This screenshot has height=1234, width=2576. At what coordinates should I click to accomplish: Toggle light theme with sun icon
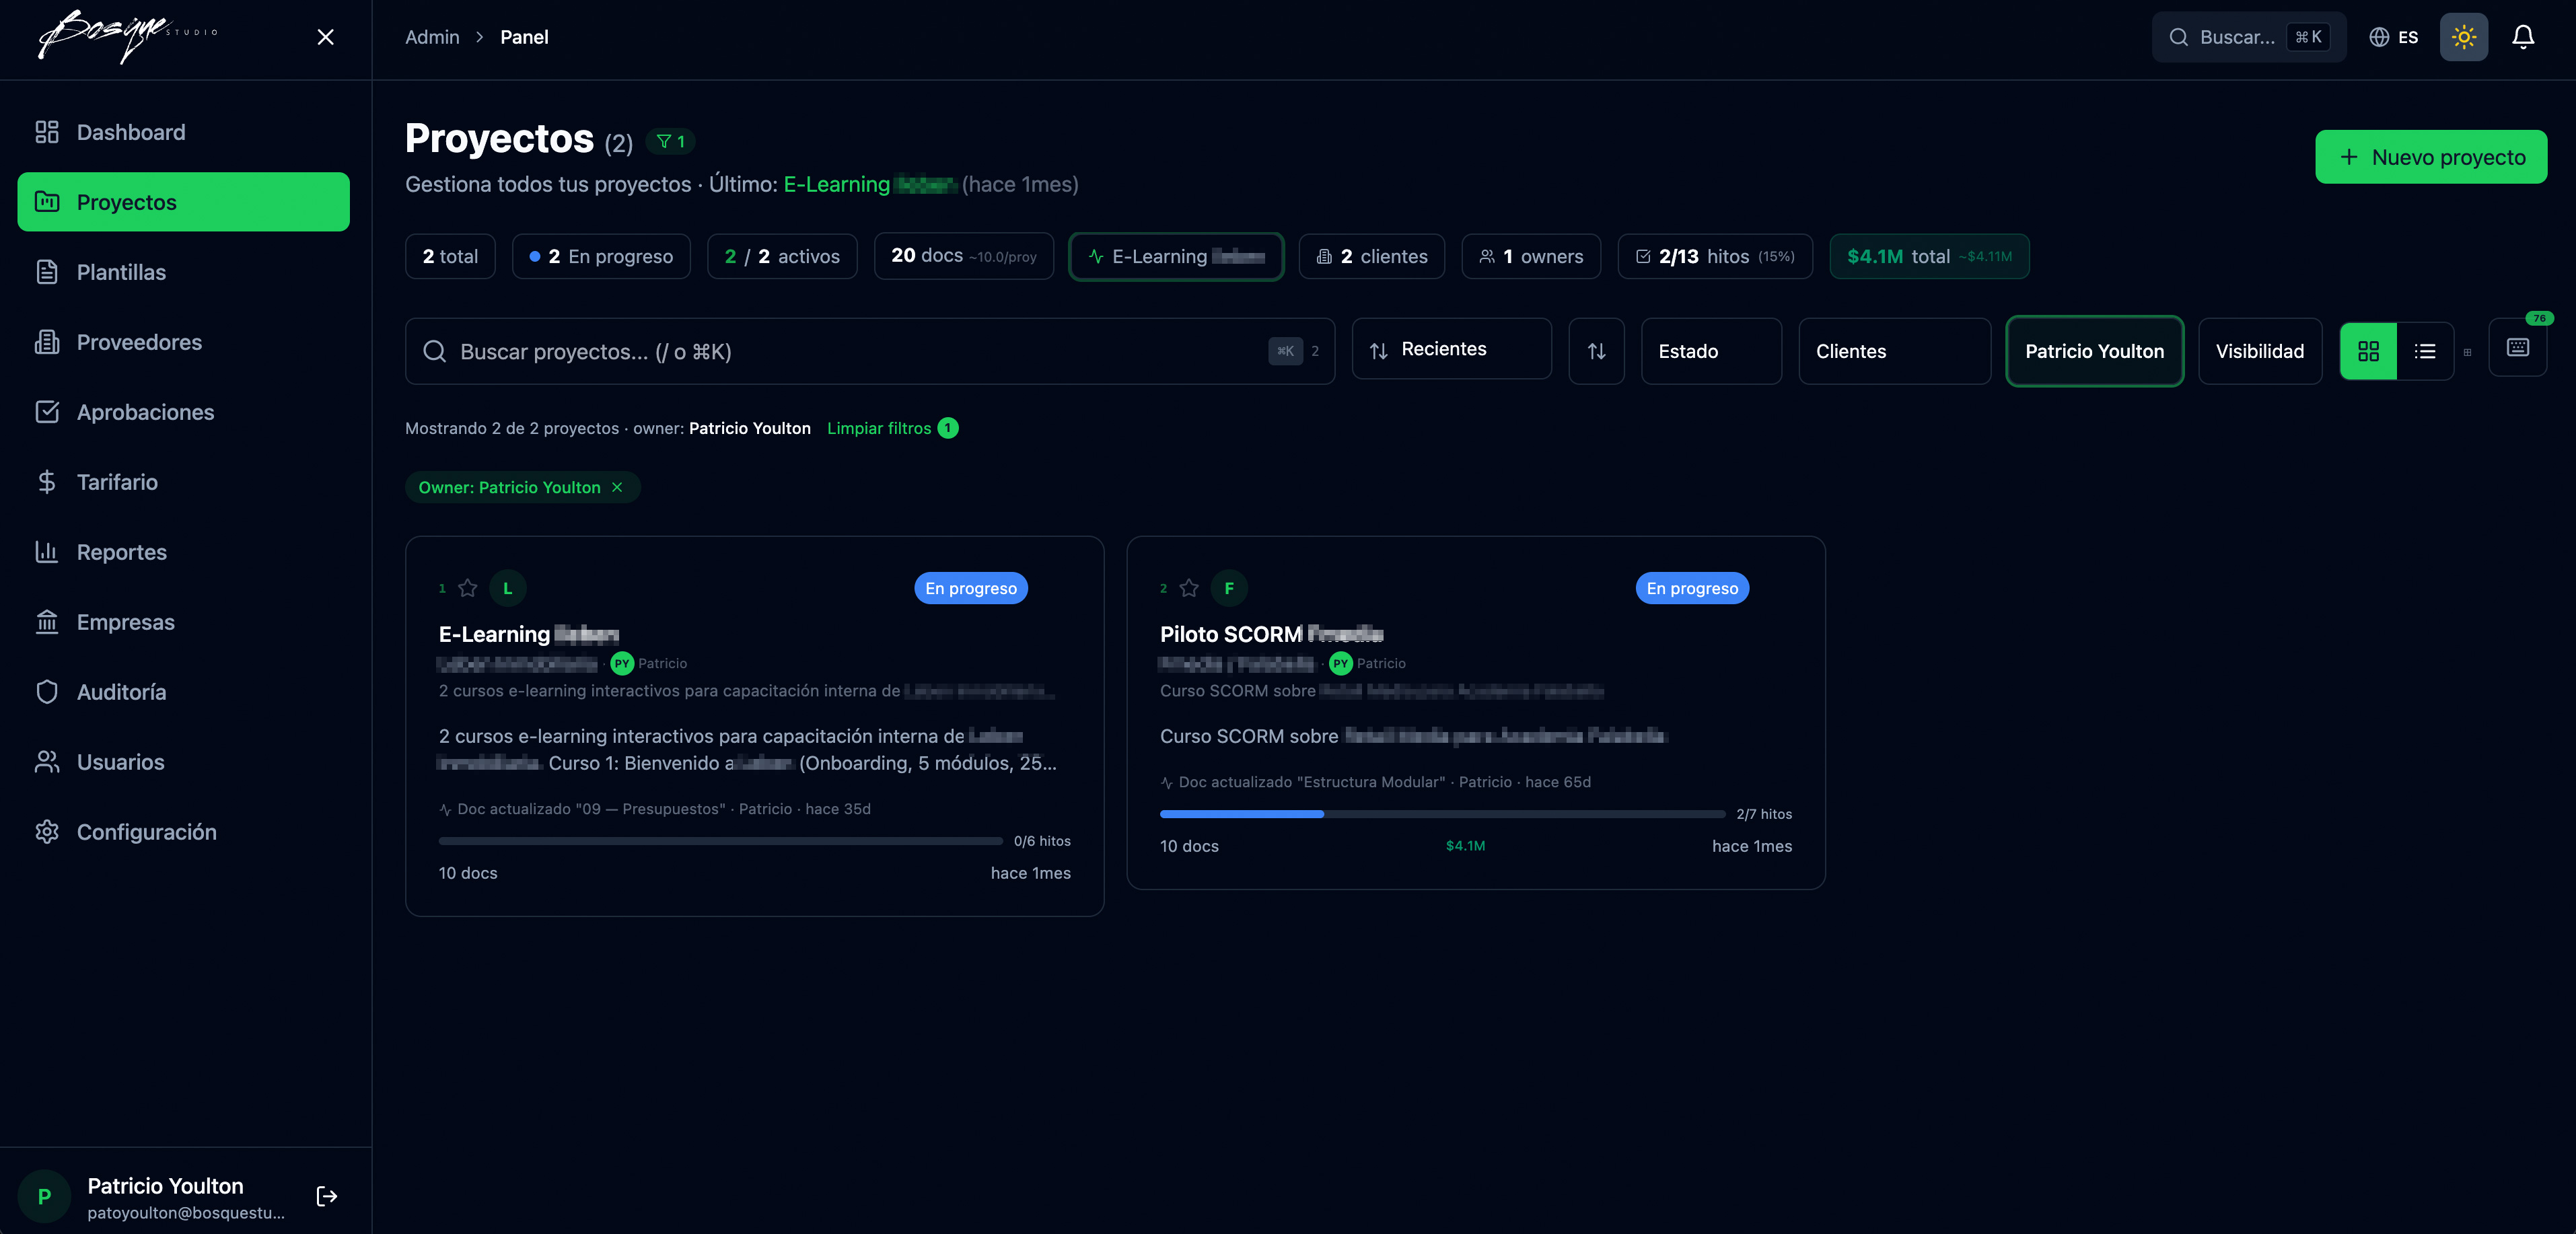click(2463, 37)
